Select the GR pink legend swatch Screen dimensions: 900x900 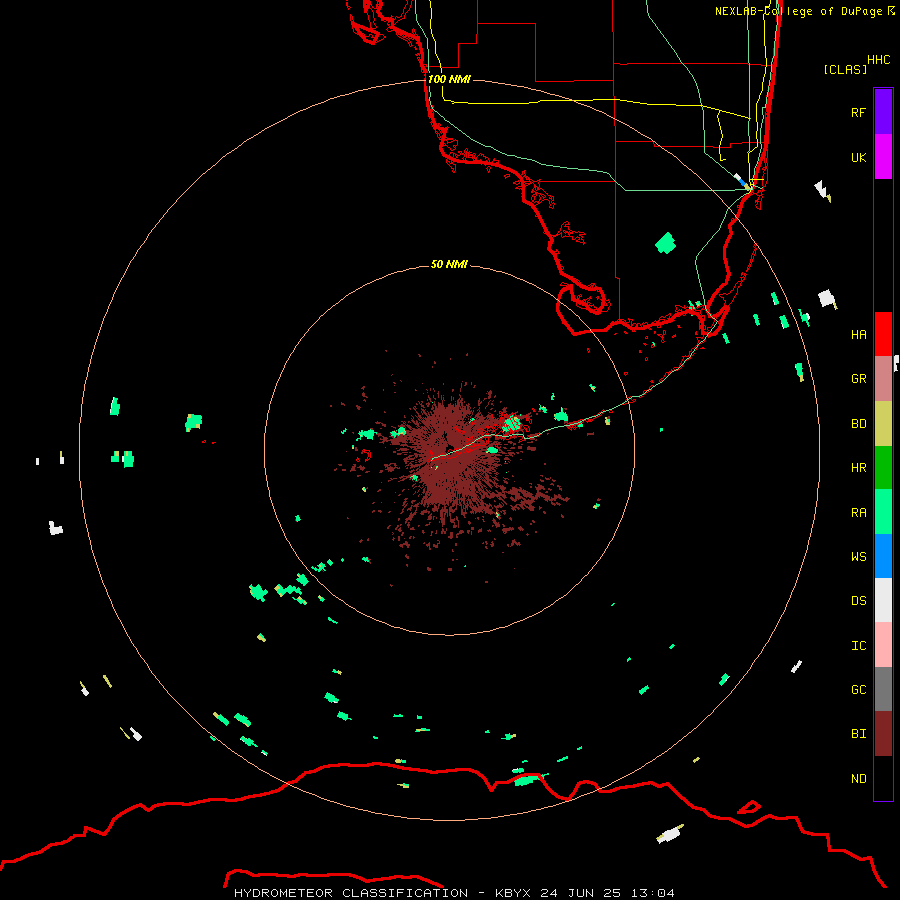tap(883, 379)
